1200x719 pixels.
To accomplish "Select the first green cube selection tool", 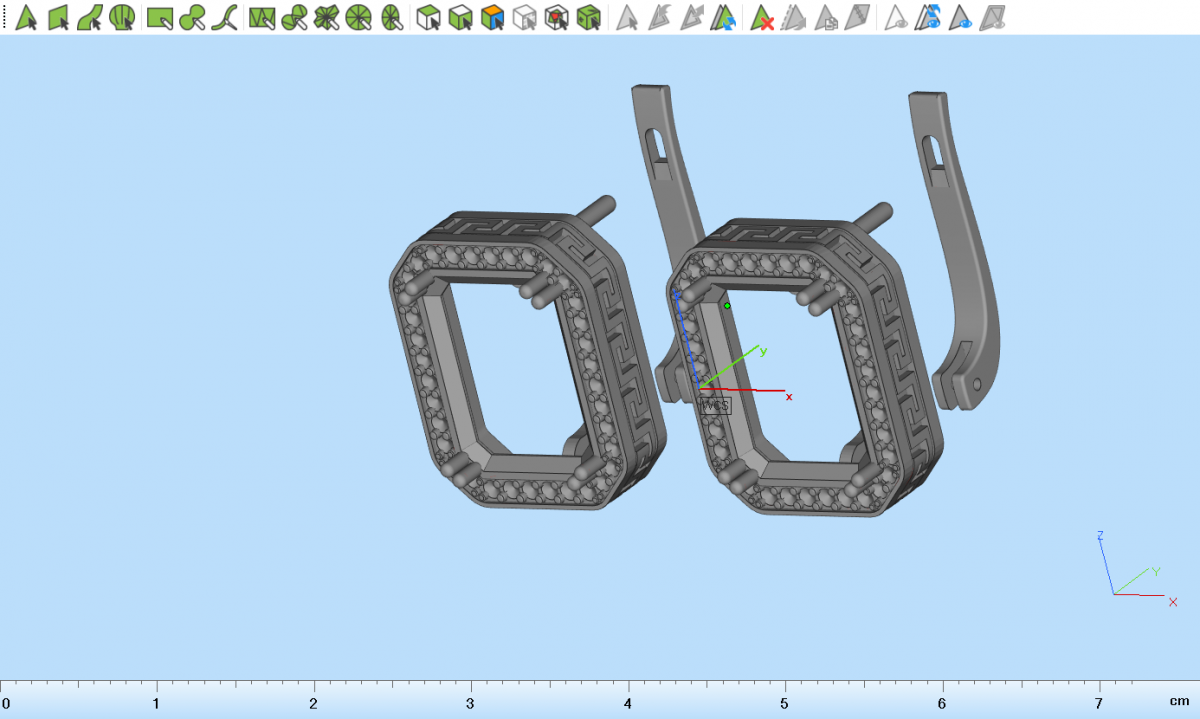I will [428, 17].
